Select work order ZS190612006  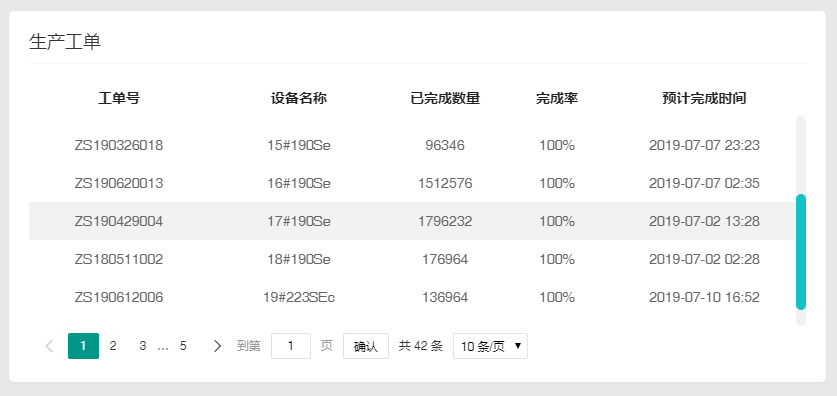(x=119, y=297)
